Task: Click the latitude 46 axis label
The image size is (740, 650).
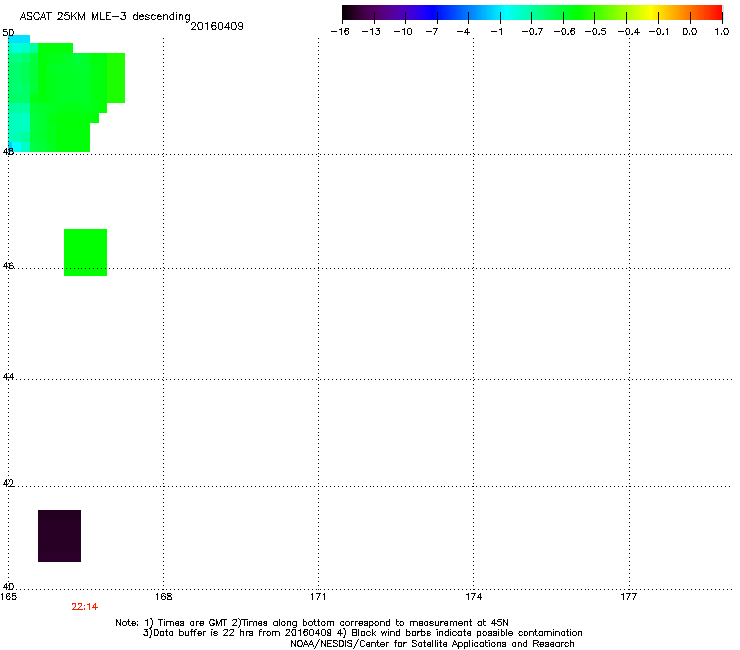Action: tap(8, 266)
